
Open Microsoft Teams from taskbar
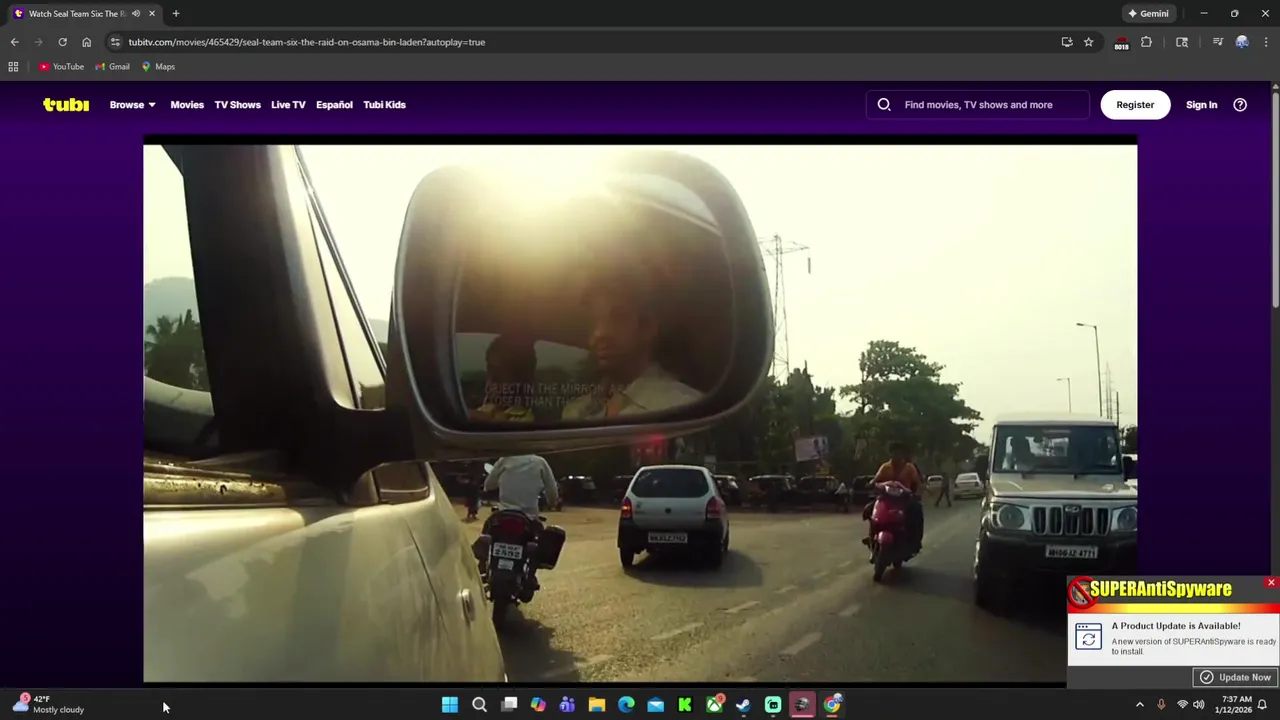[567, 705]
